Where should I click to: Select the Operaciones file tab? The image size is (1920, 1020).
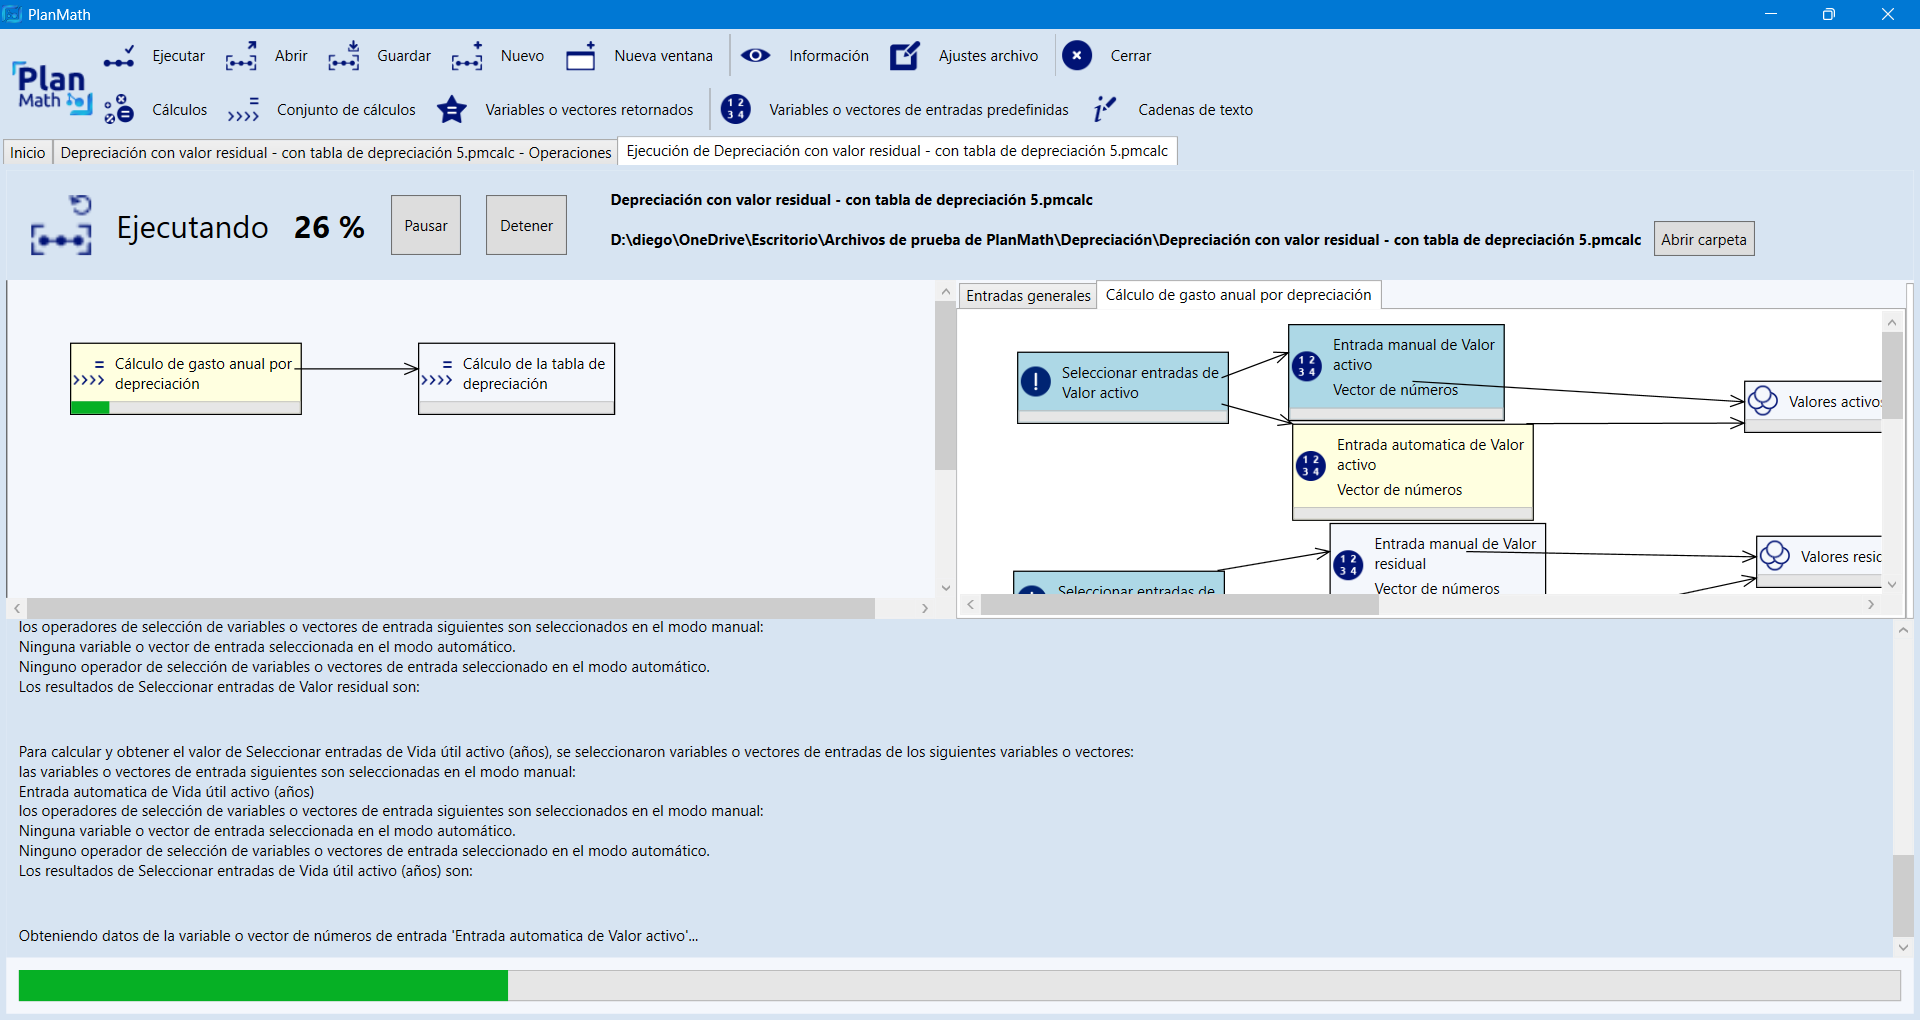(335, 153)
